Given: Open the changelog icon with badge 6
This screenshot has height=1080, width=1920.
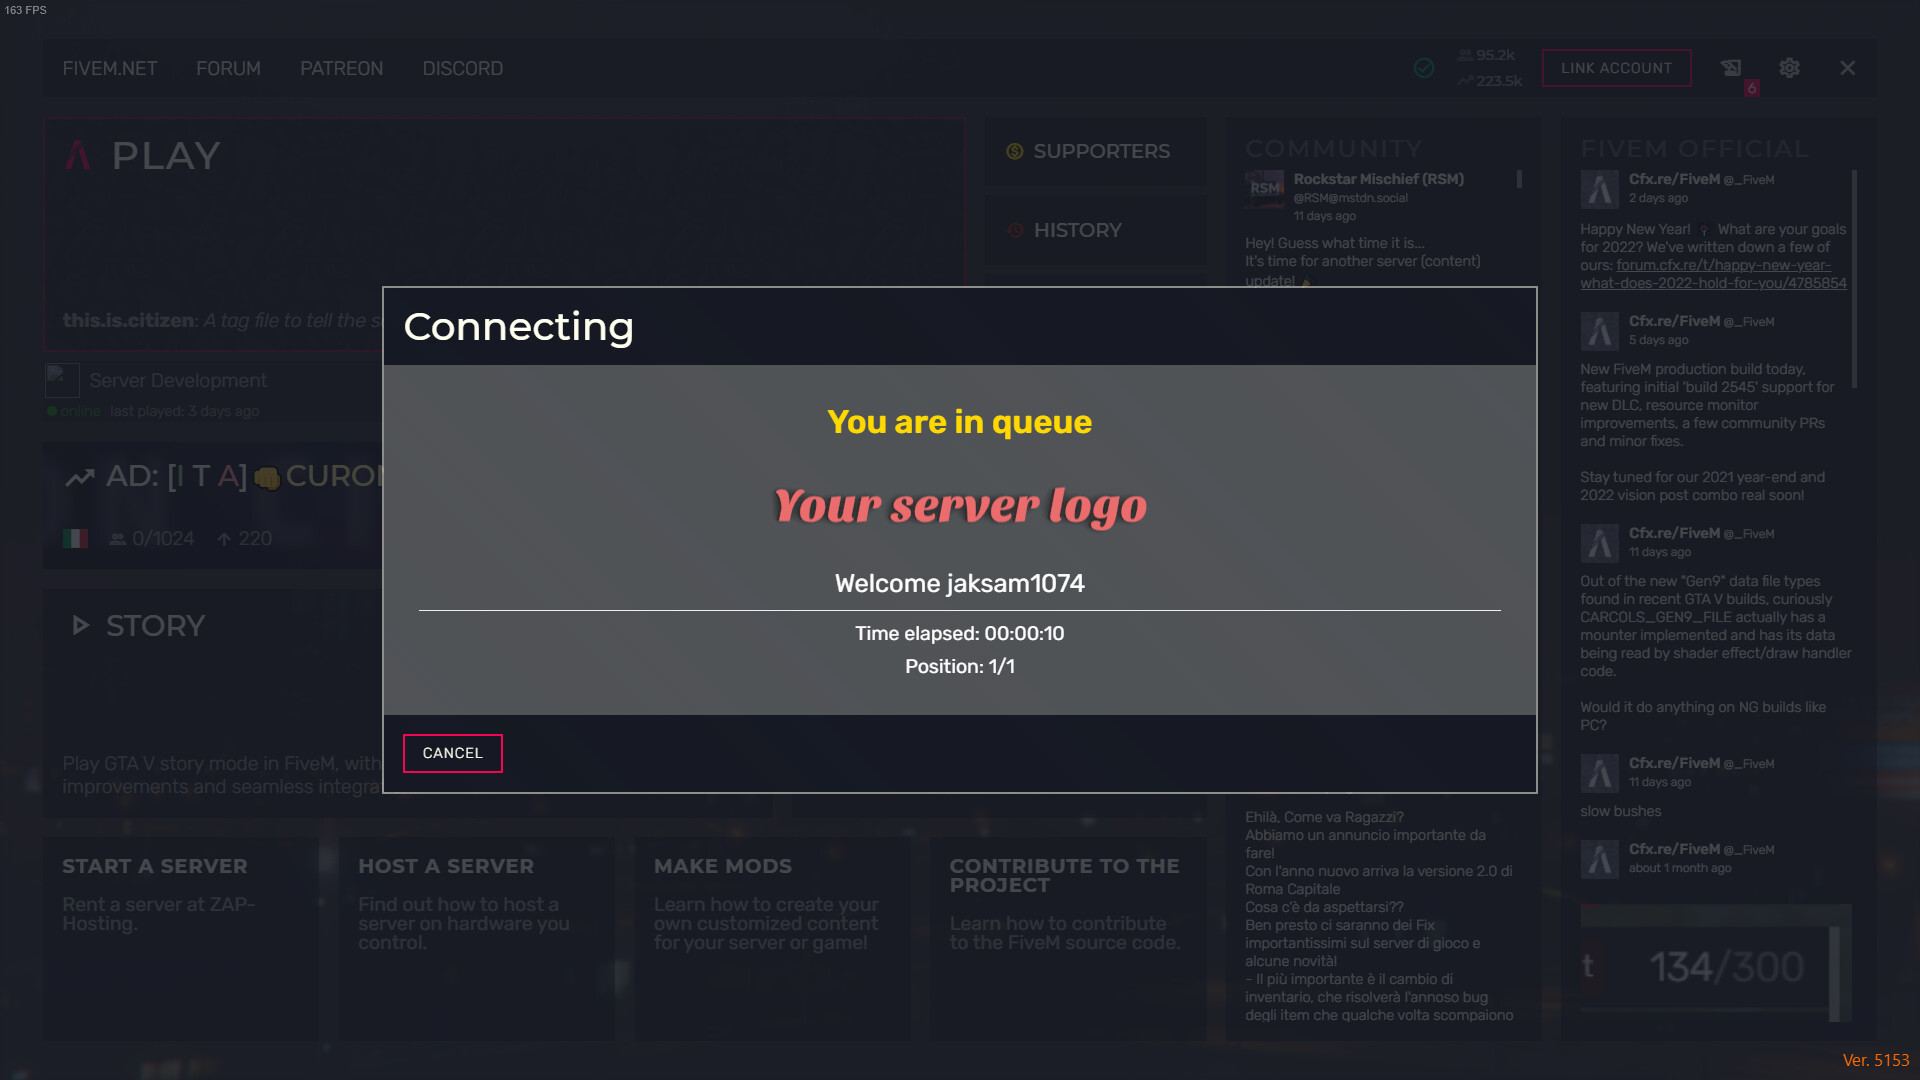Looking at the screenshot, I should coord(1731,68).
